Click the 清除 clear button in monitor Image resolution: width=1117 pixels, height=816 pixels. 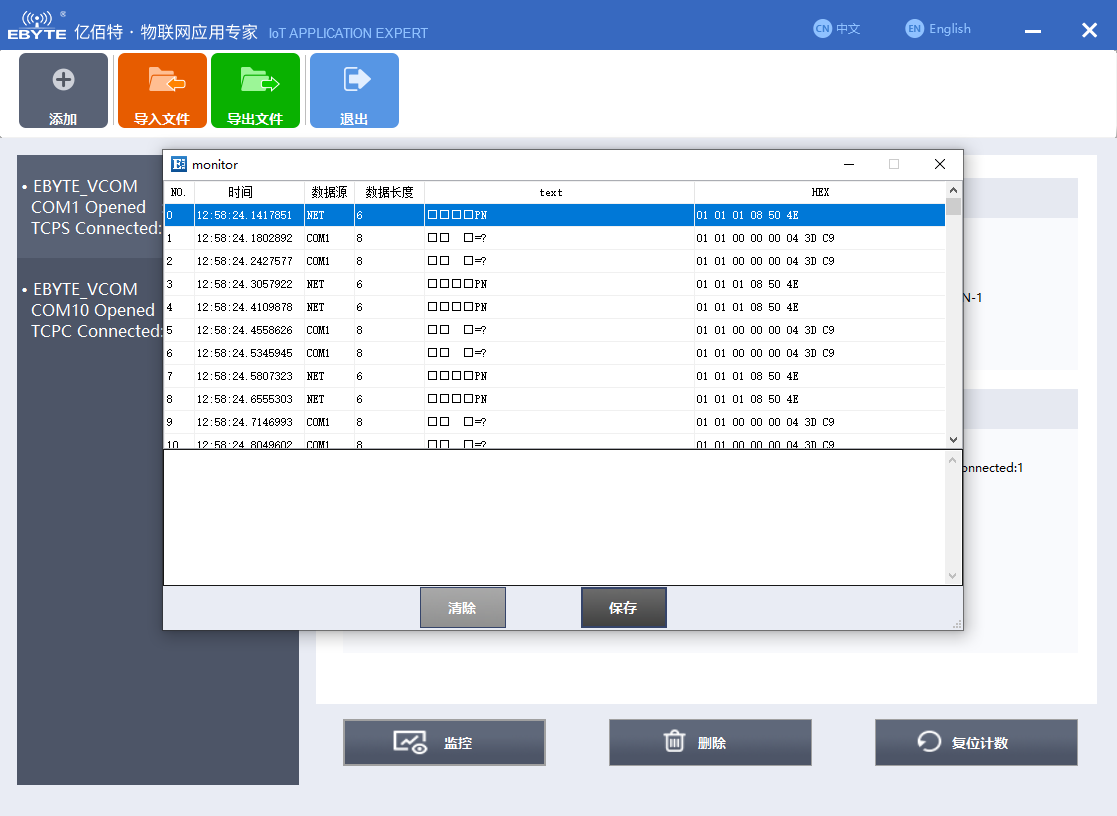pyautogui.click(x=462, y=607)
